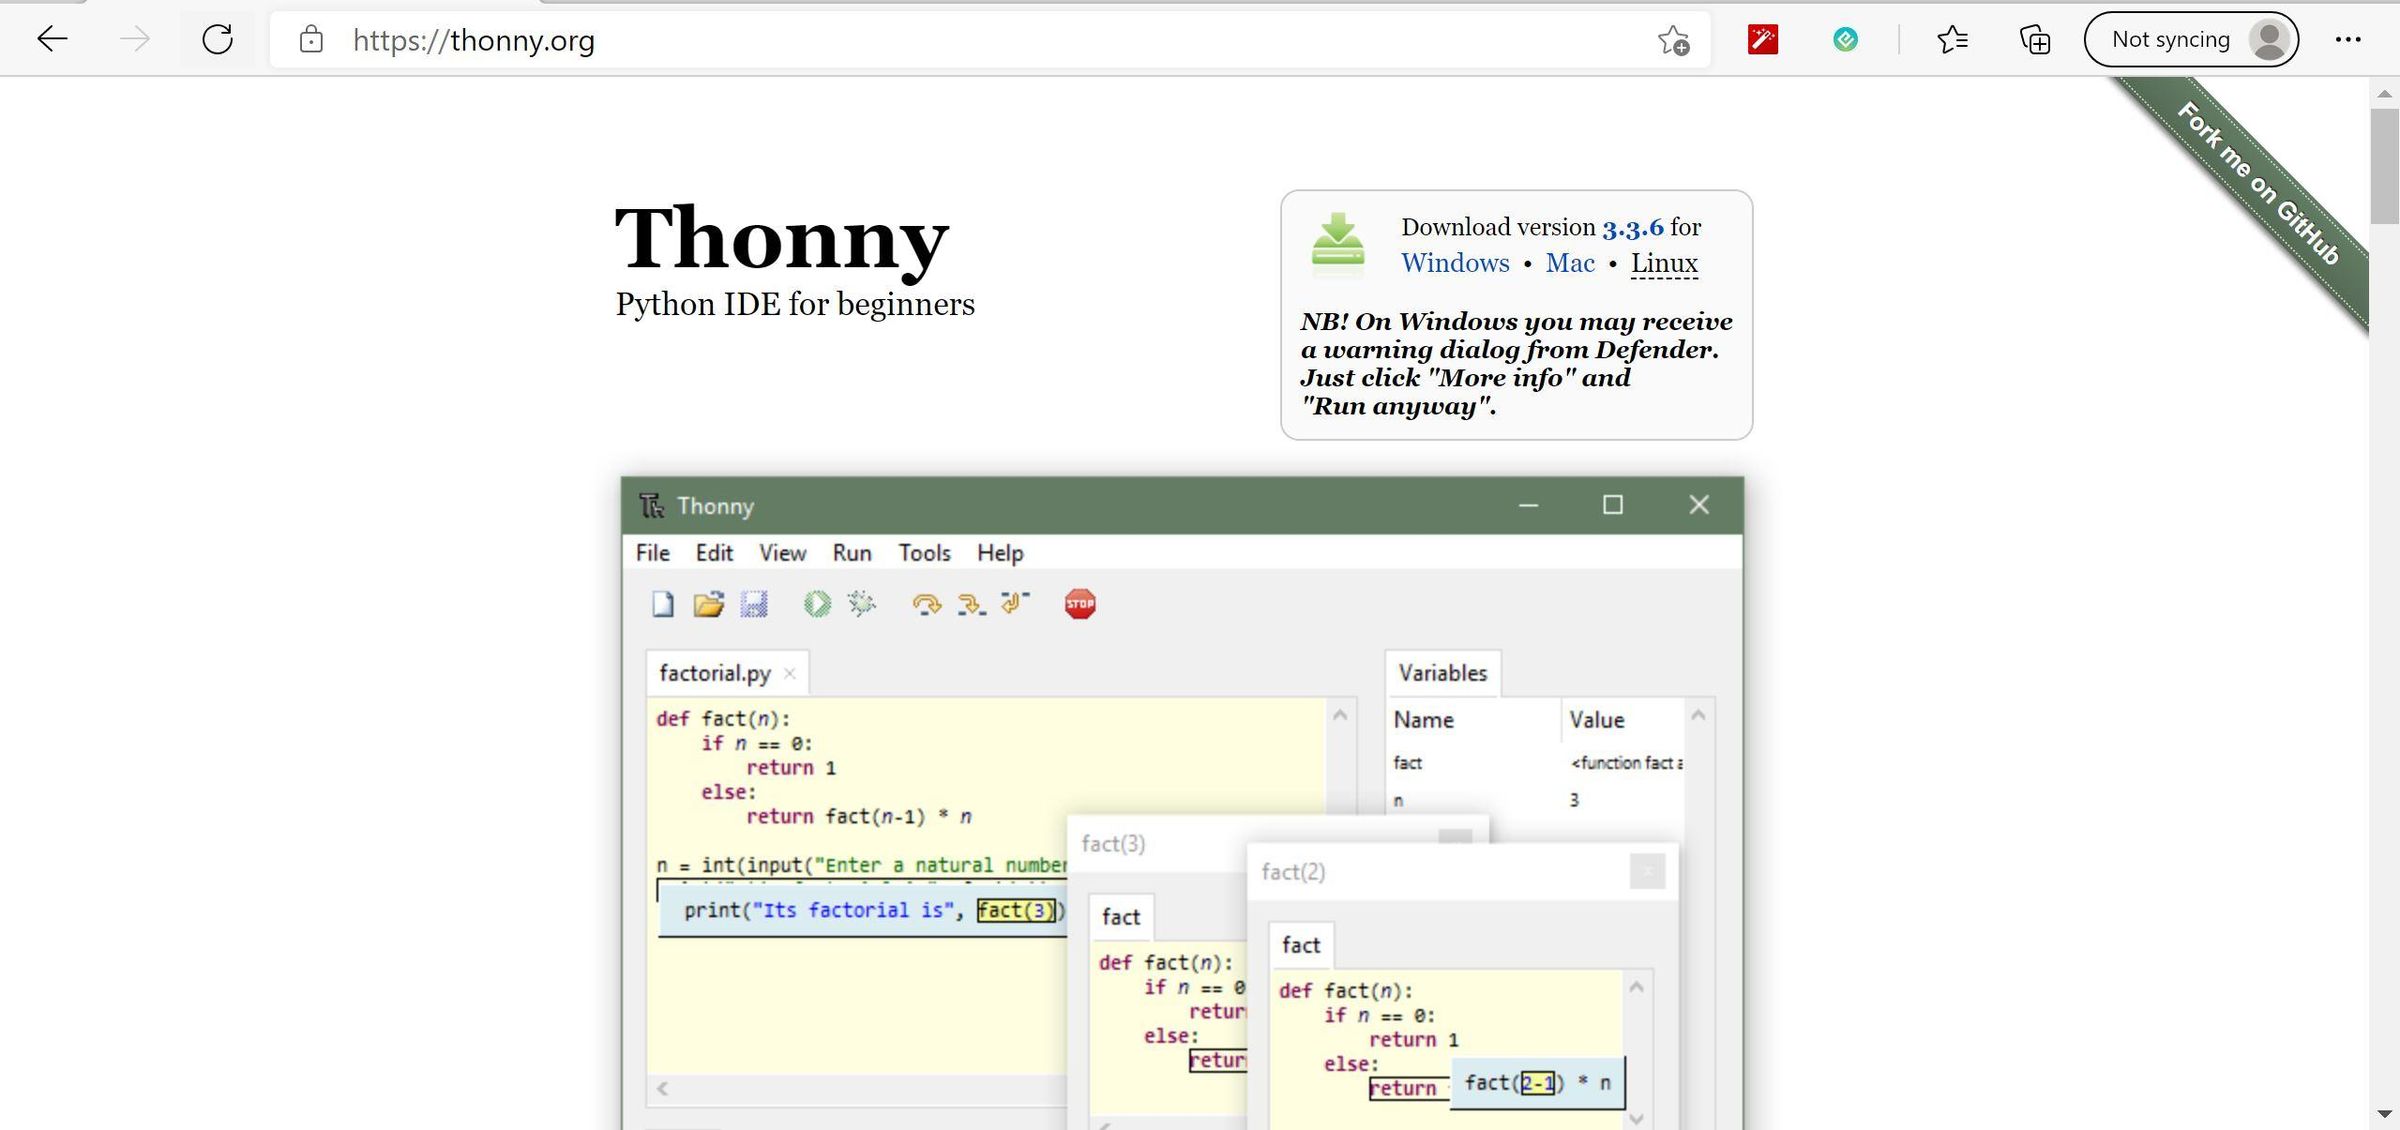Open the Not syncing profile button
The image size is (2400, 1130).
[x=2190, y=40]
